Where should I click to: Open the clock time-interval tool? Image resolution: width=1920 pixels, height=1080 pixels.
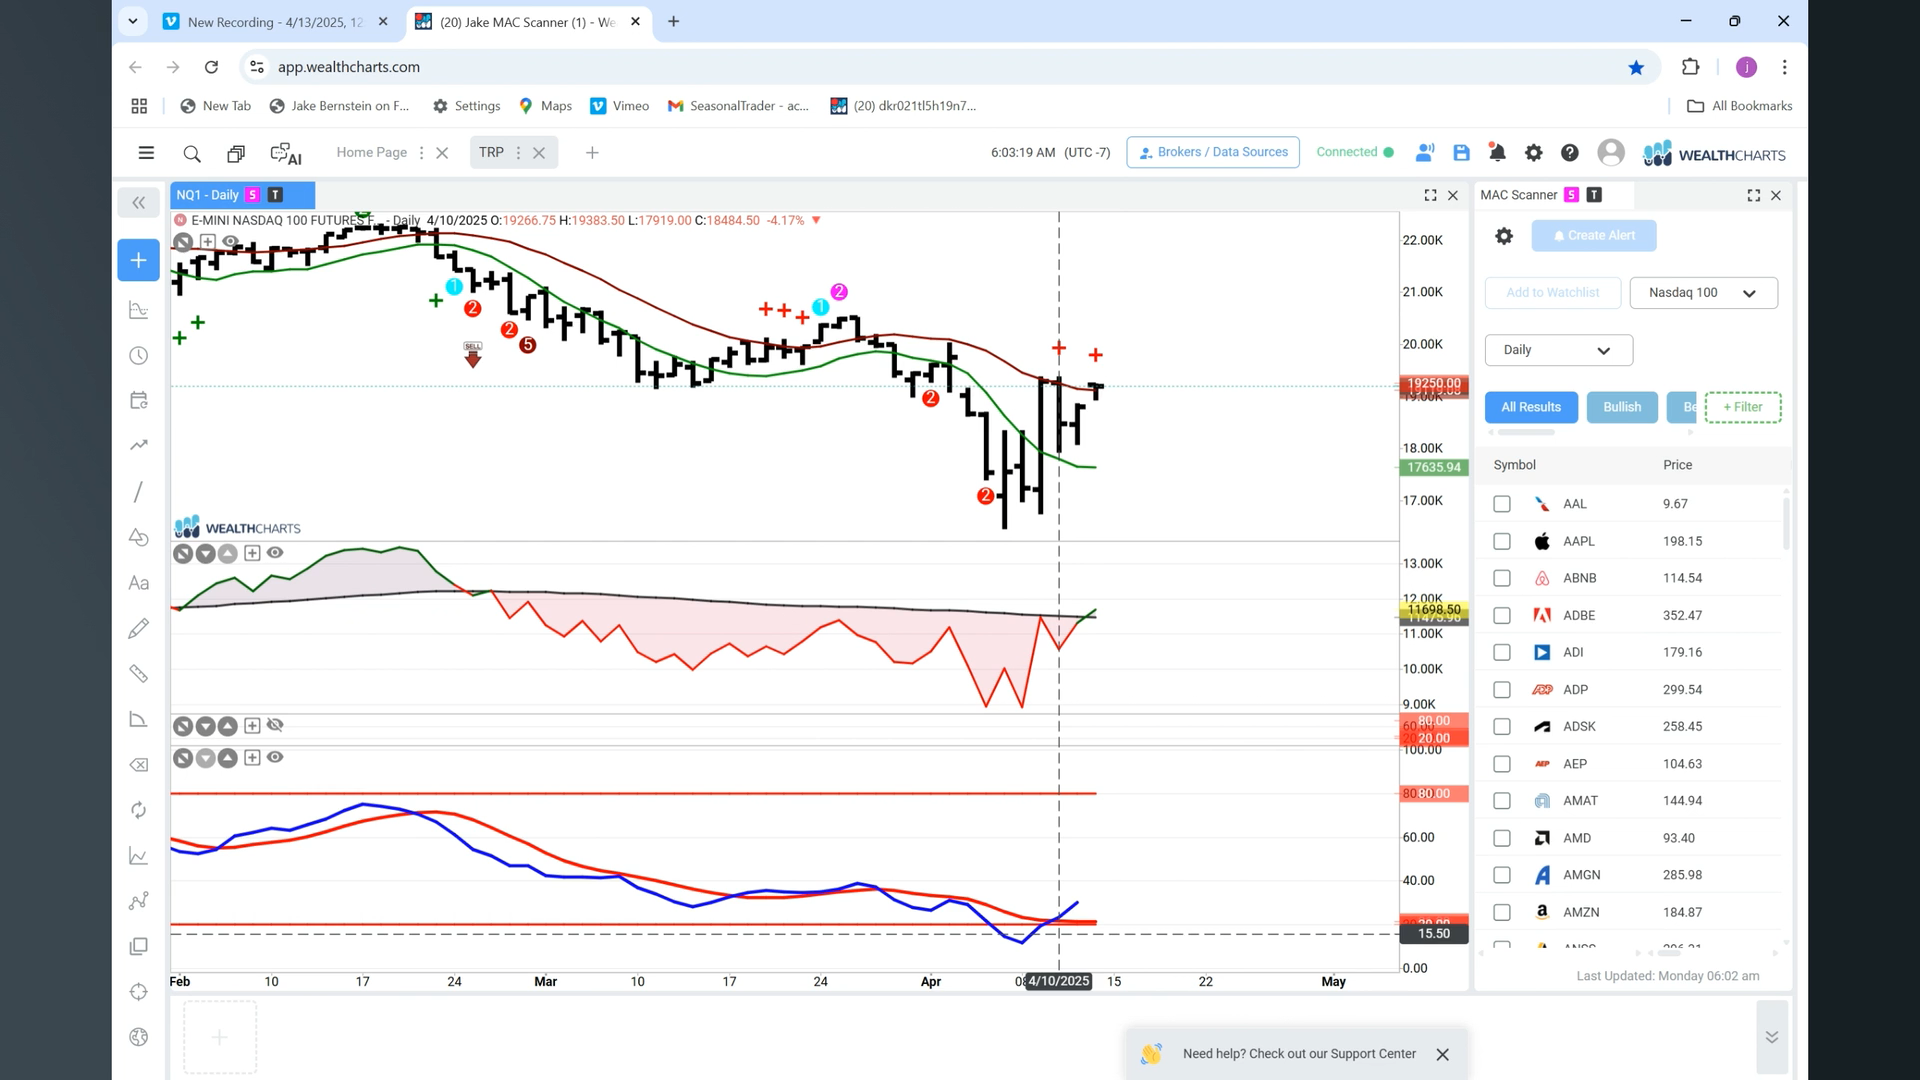(x=138, y=356)
